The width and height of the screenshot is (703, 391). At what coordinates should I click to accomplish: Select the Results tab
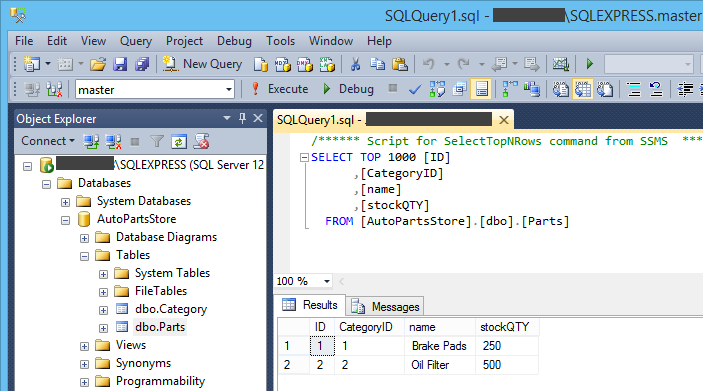tap(310, 305)
